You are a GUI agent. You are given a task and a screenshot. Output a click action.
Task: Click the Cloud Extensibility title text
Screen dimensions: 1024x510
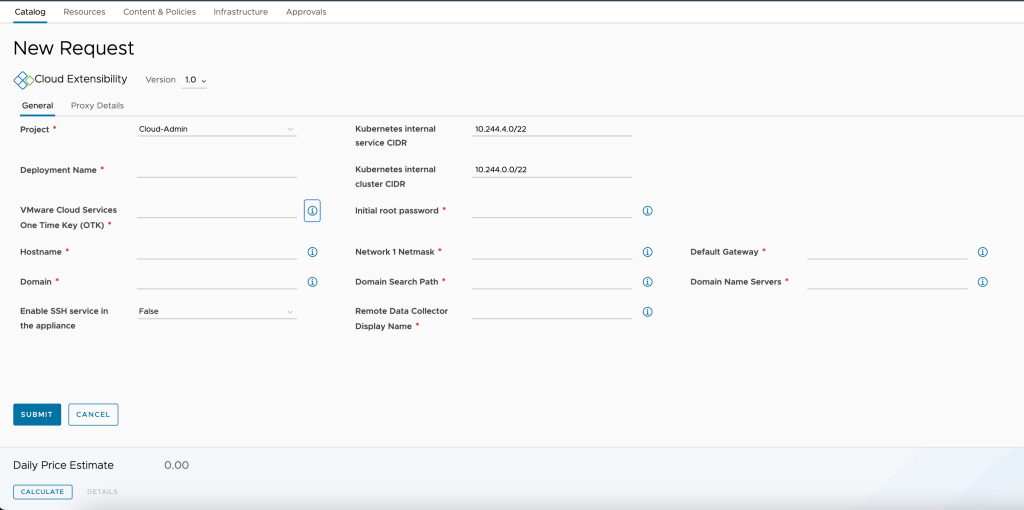tap(81, 79)
